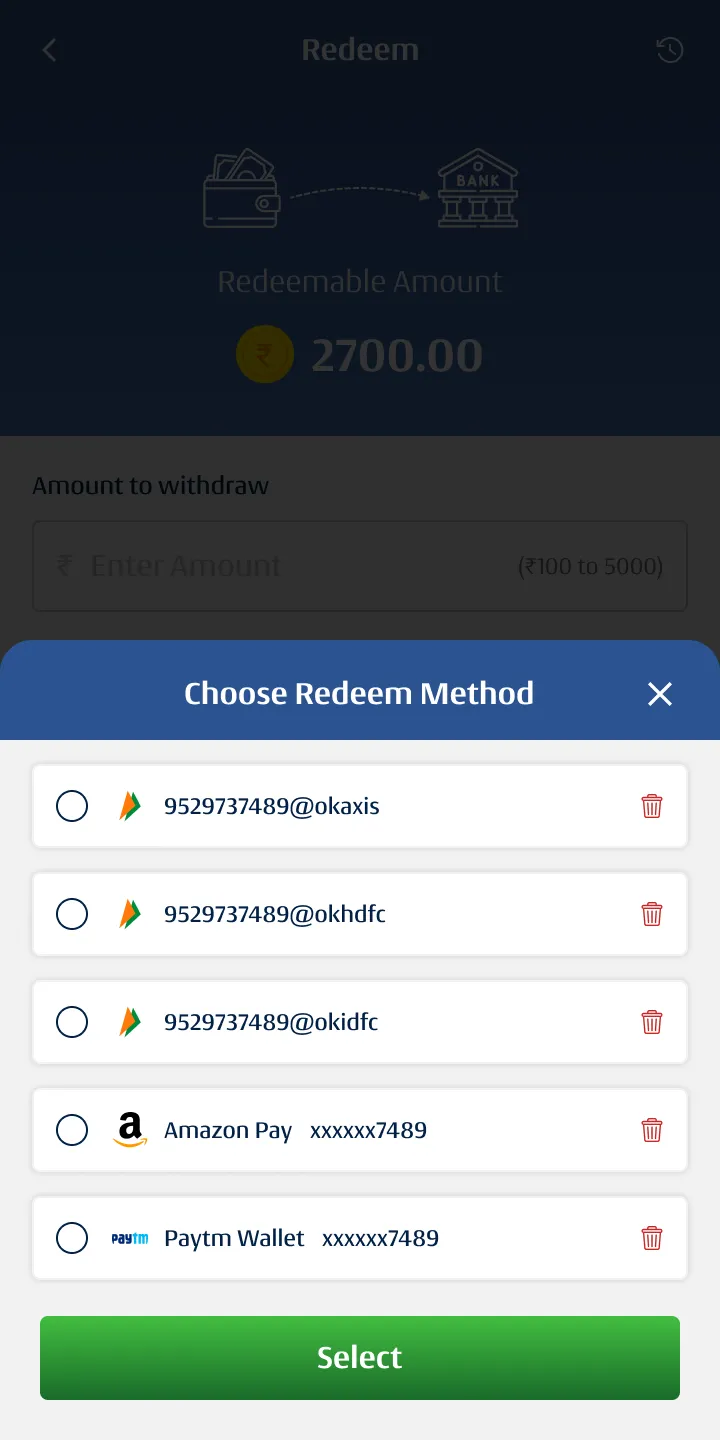Select the Amazon Pay radio button
The height and width of the screenshot is (1440, 720).
[72, 1130]
